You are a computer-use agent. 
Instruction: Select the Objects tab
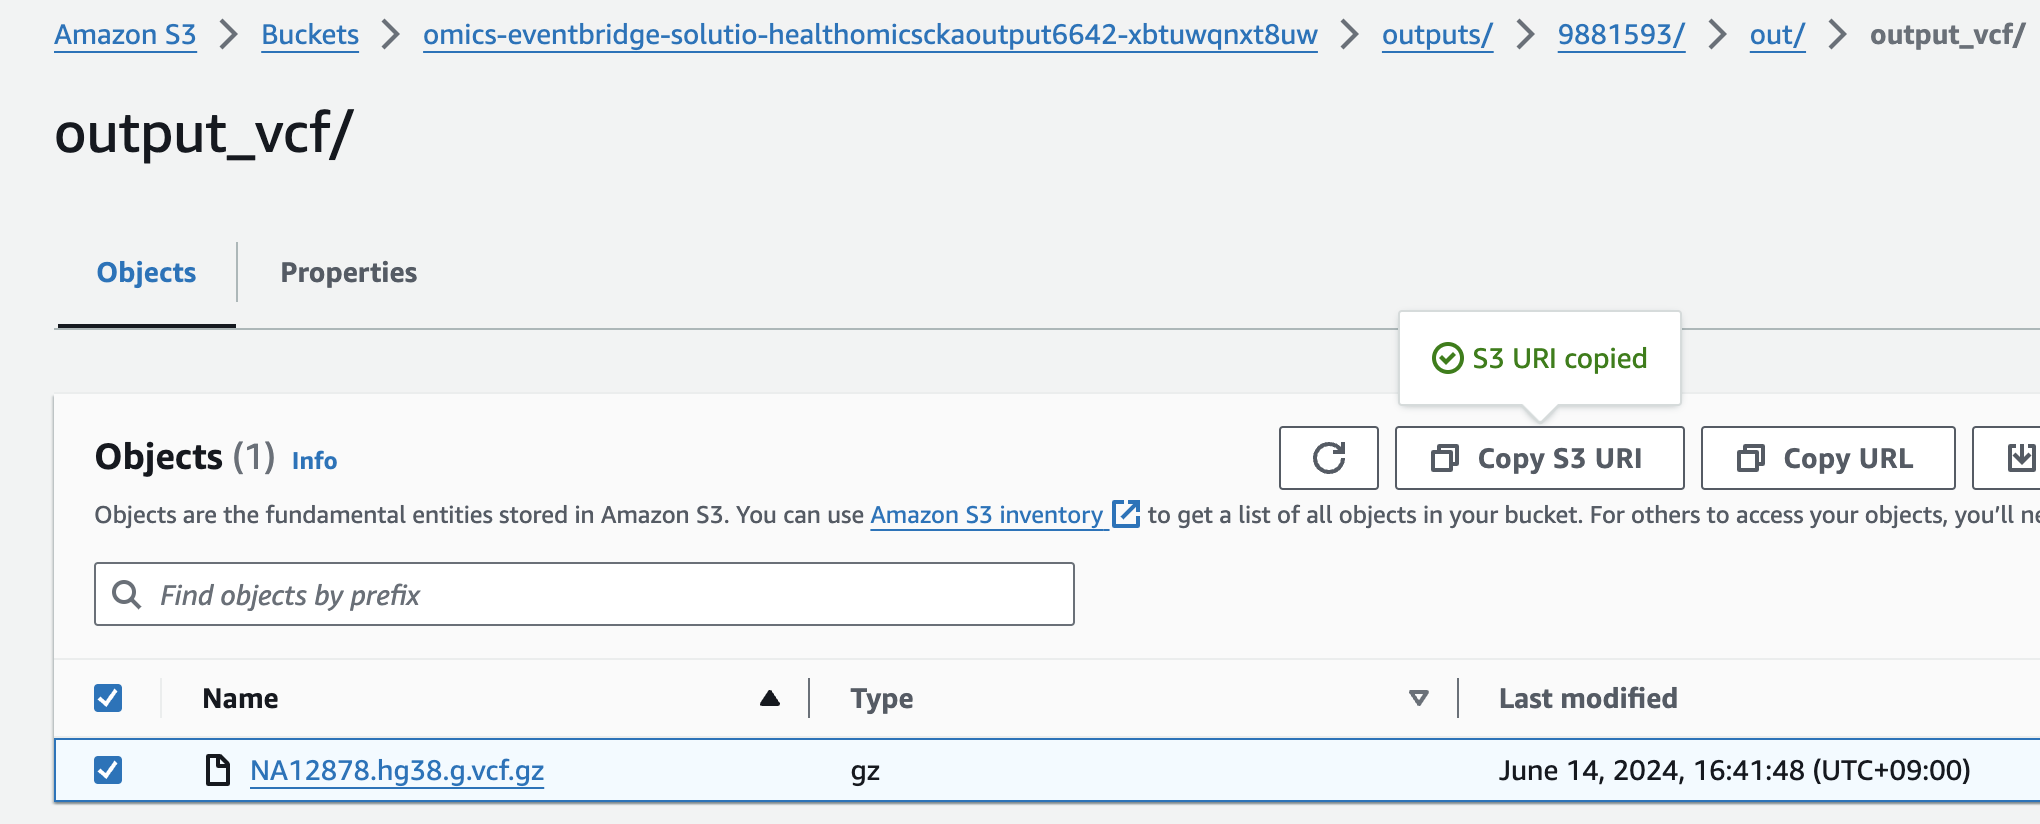(146, 272)
